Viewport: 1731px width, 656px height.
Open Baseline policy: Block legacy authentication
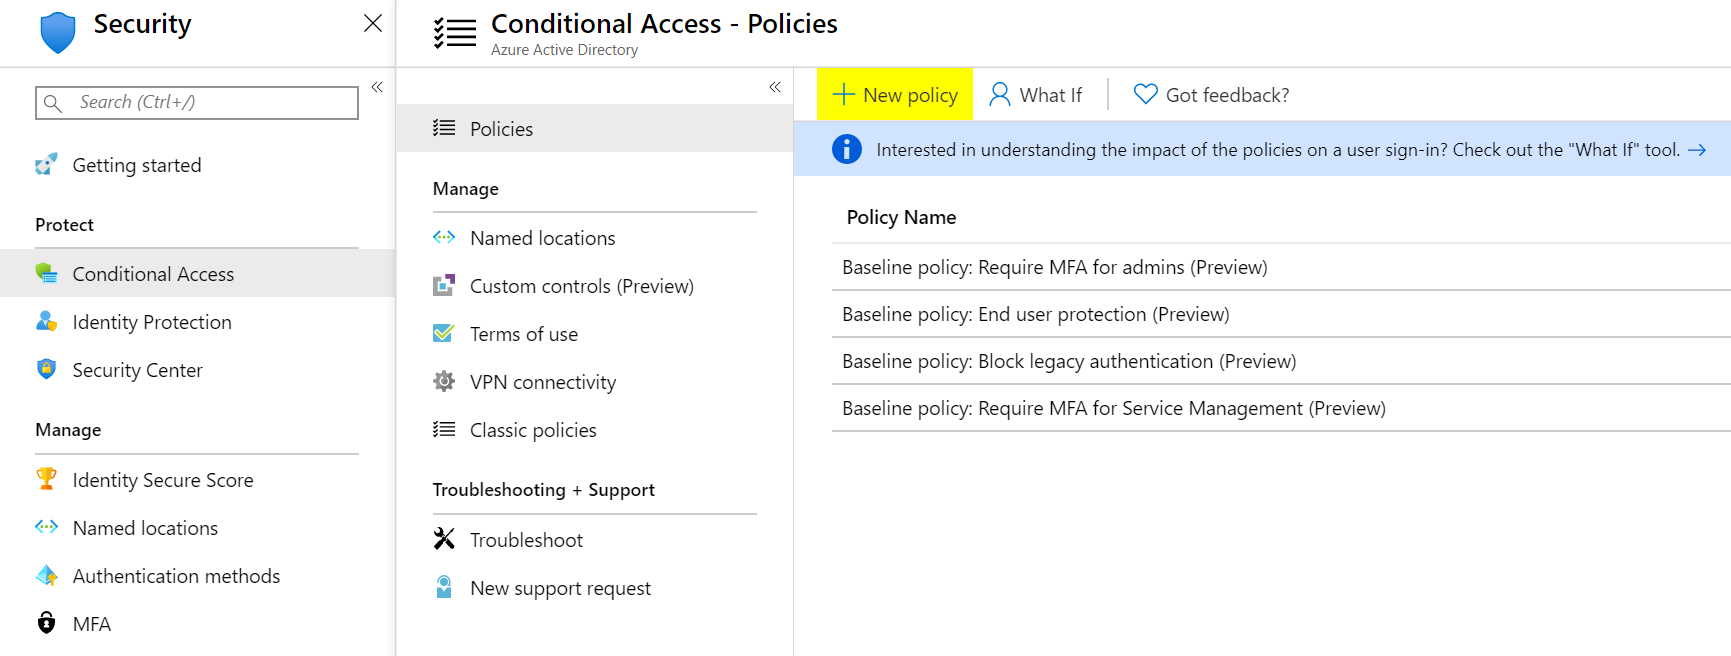click(1068, 361)
